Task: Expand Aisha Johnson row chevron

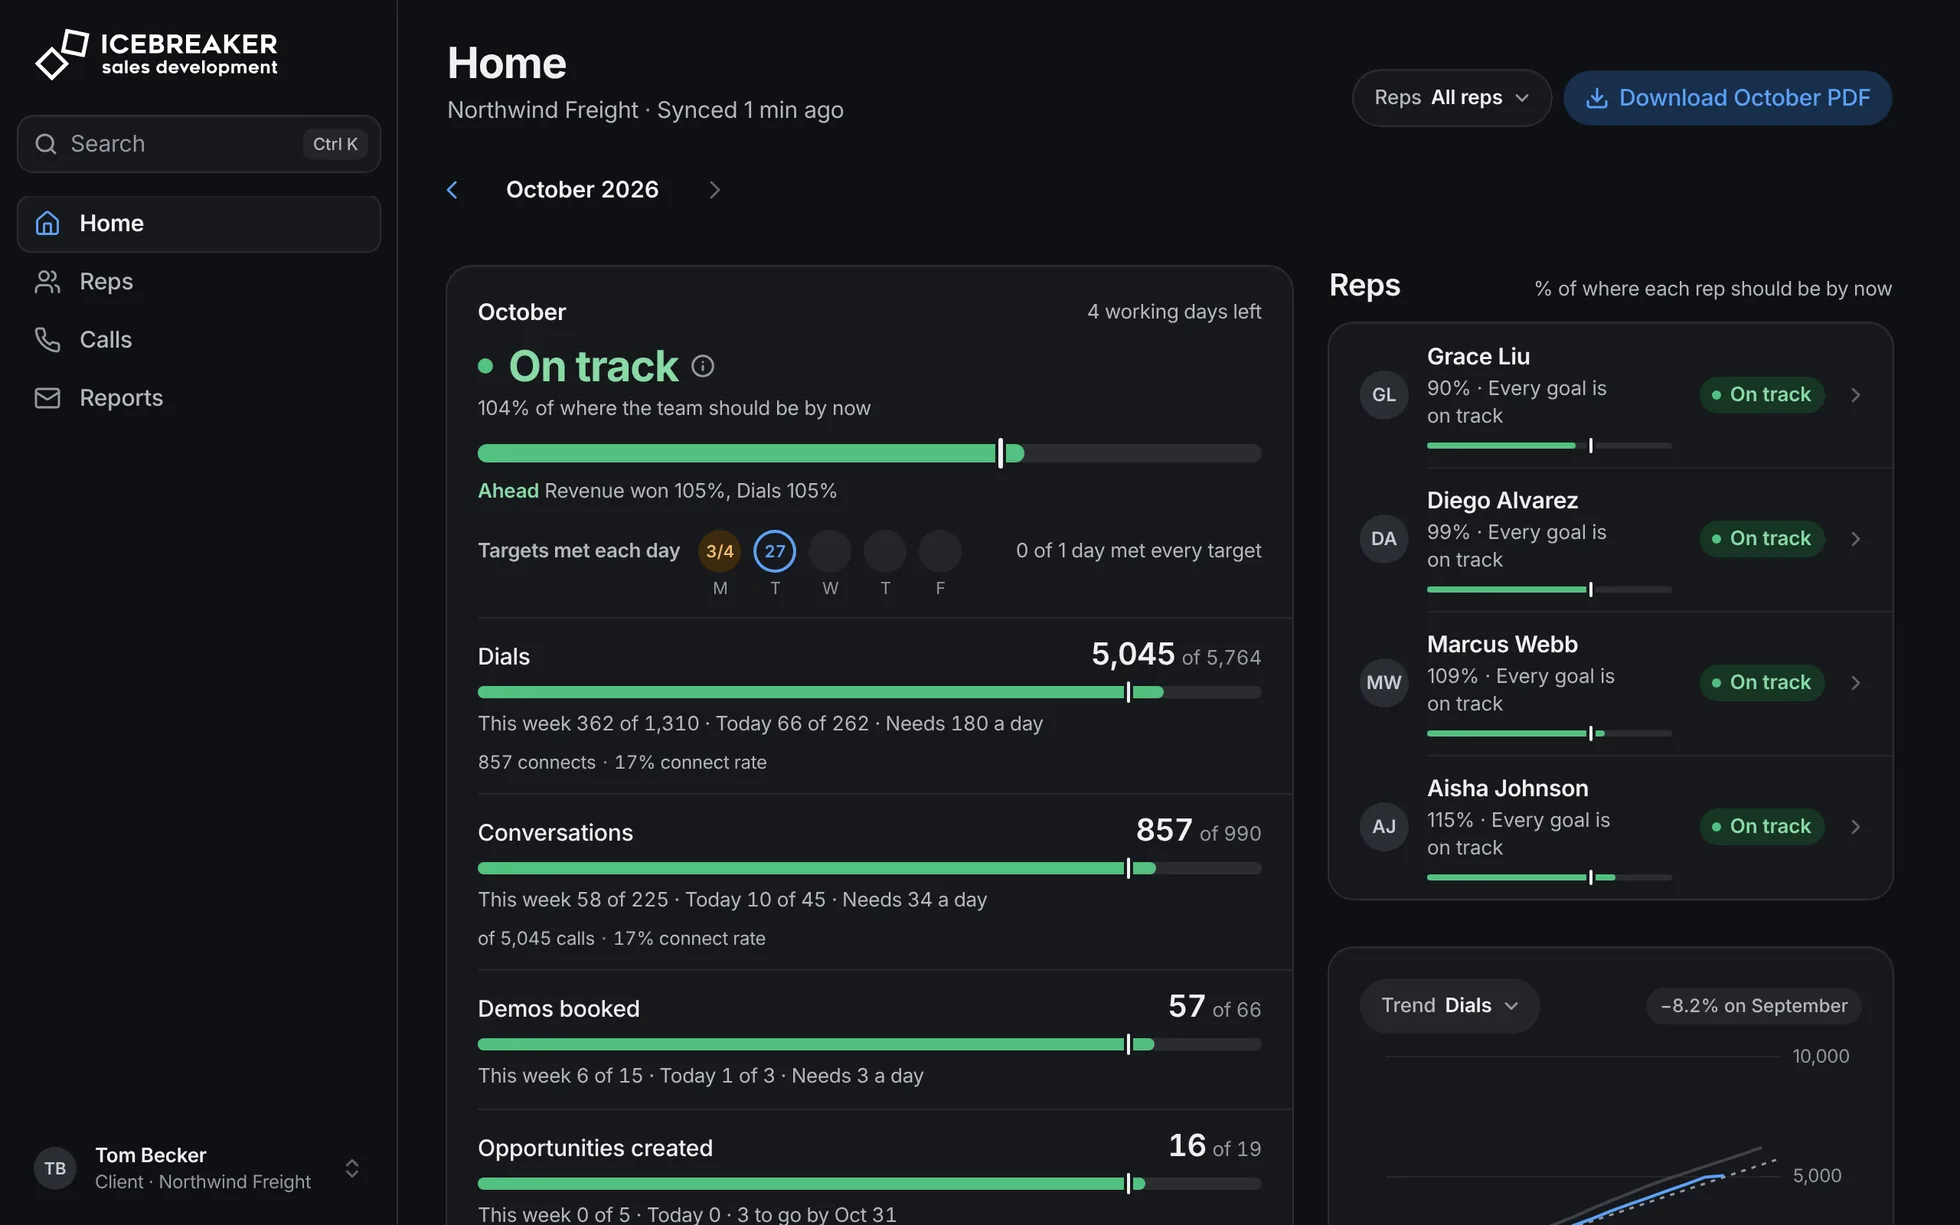Action: click(x=1856, y=827)
